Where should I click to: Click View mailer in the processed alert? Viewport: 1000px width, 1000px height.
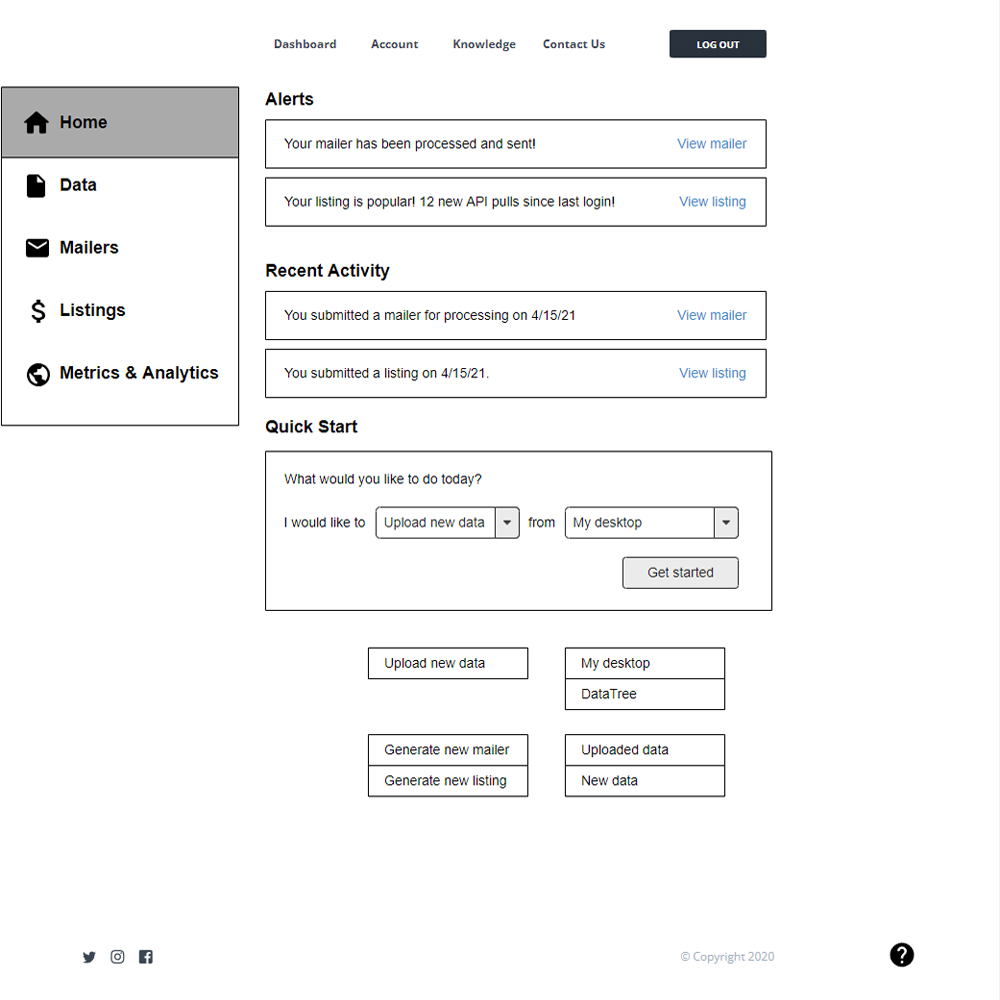[711, 144]
